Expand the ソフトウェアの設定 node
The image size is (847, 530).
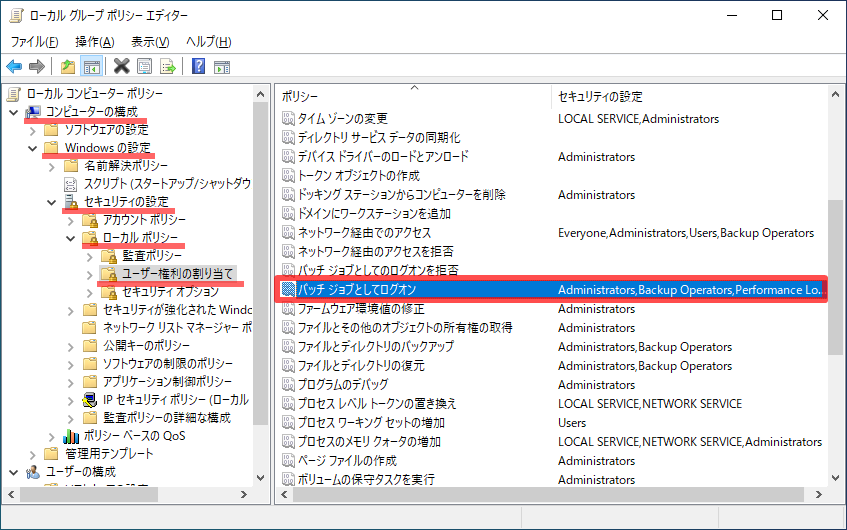click(32, 130)
